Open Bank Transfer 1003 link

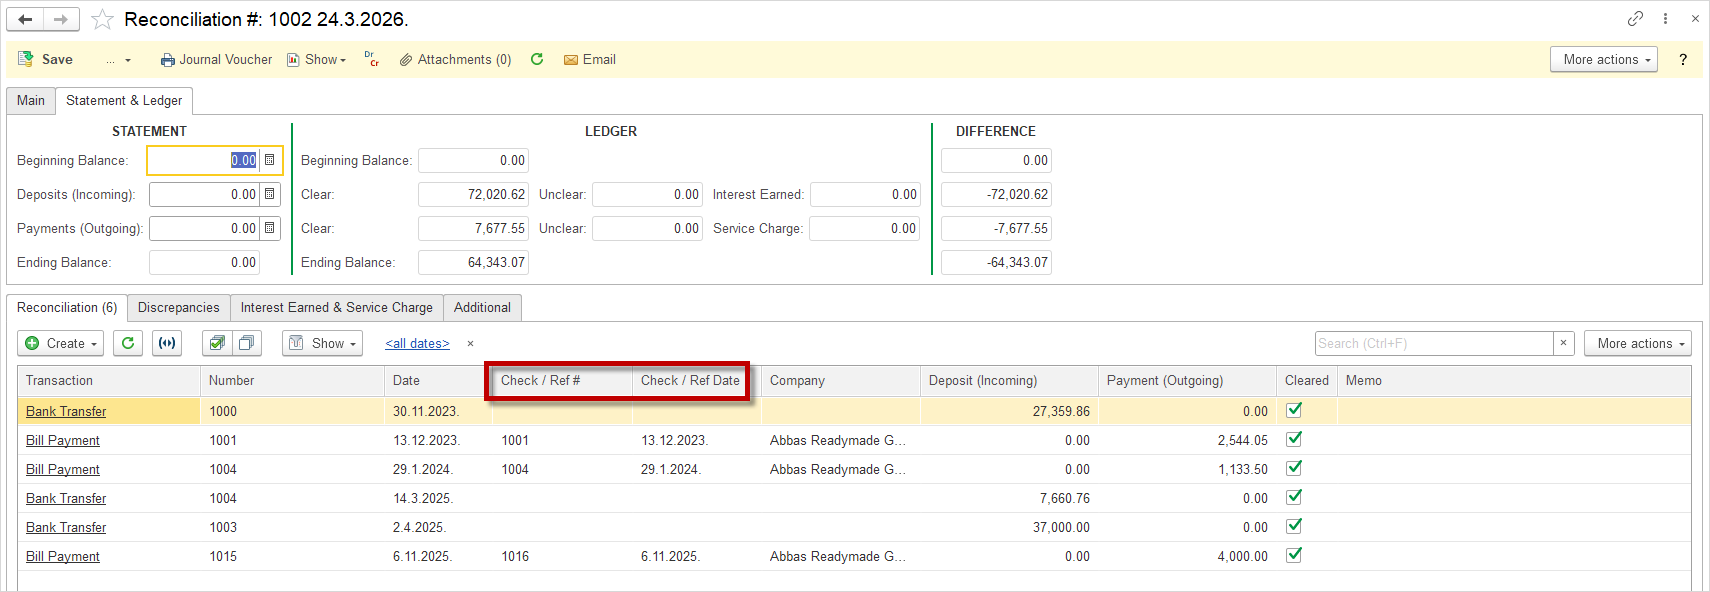tap(66, 527)
